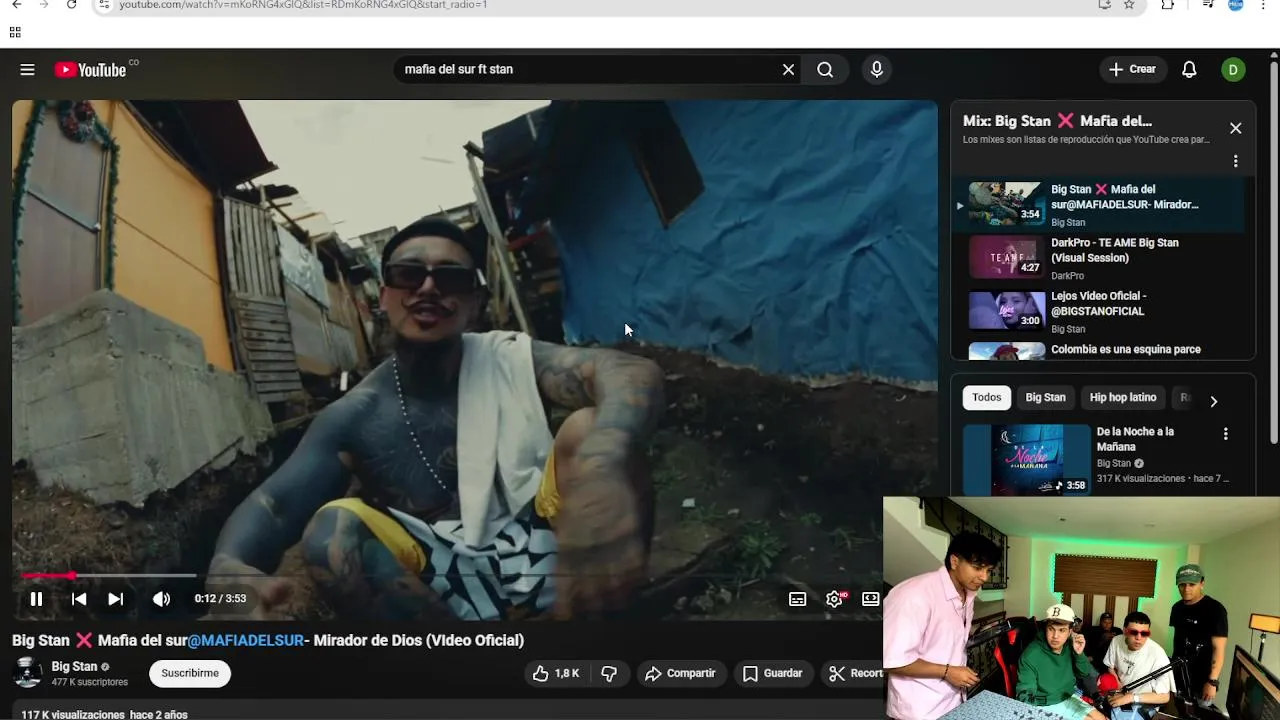
Task: Select the Big Stan filter chip
Action: point(1045,398)
